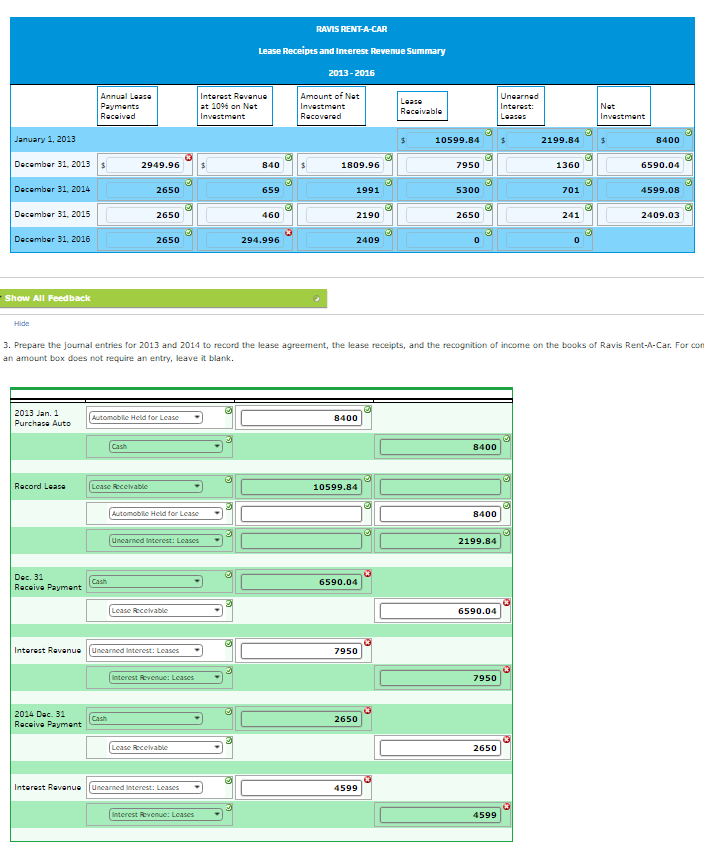Open the Lease Receivable dropdown in Record Lease

tap(146, 486)
